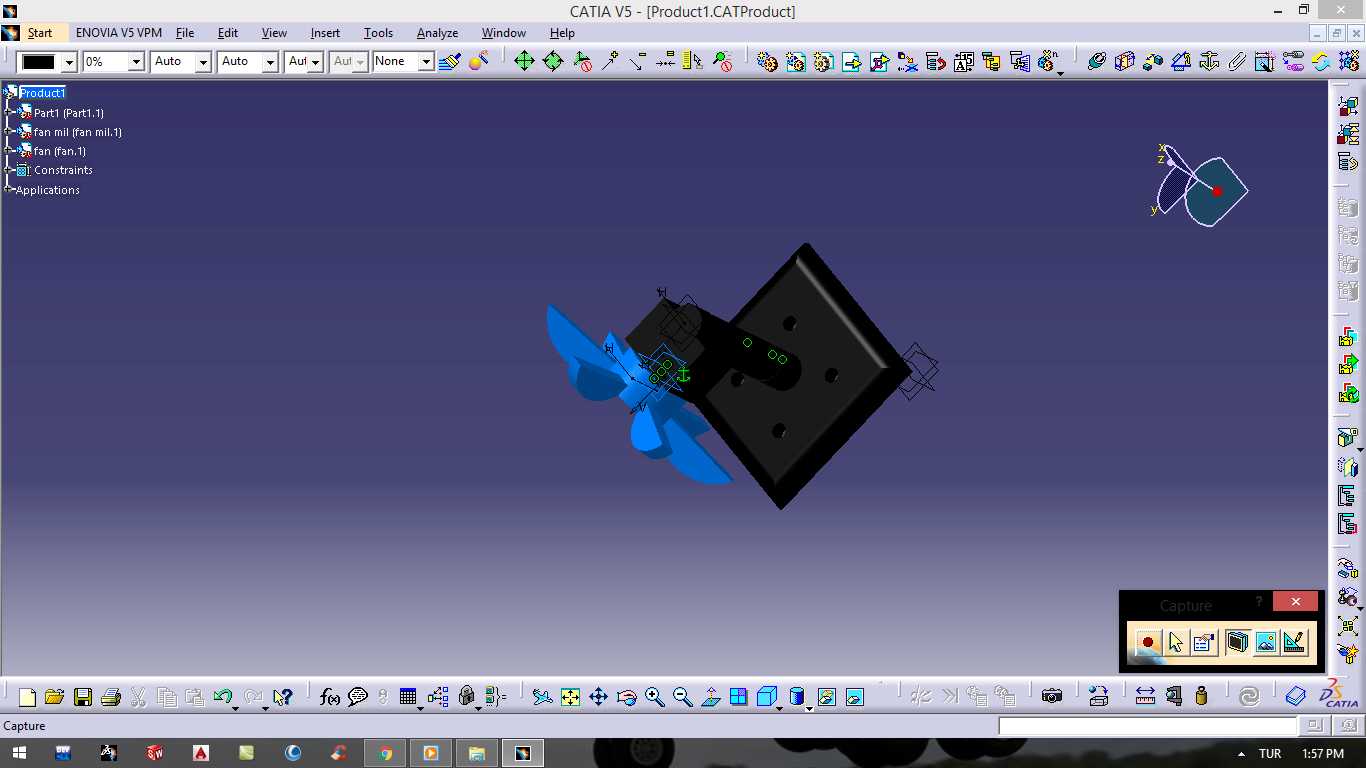The width and height of the screenshot is (1366, 768).
Task: Toggle Screen mode in Capture toolbar
Action: pyautogui.click(x=1237, y=643)
